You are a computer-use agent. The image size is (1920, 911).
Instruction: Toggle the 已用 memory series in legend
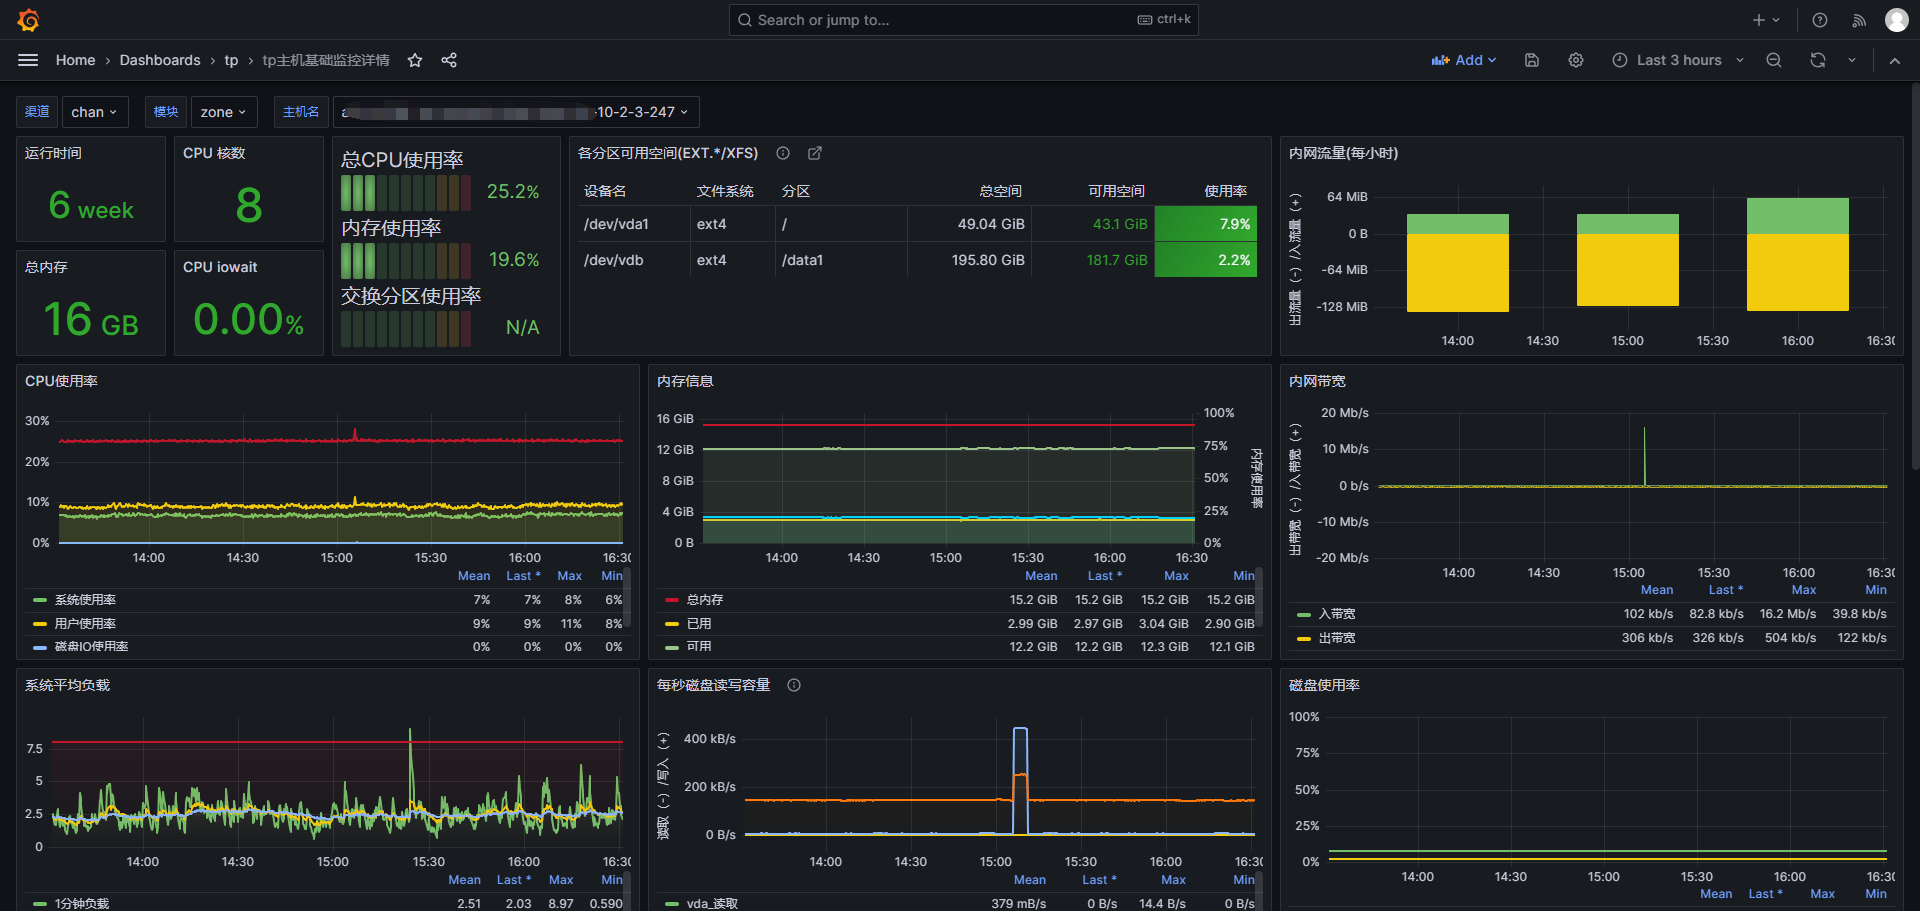(x=699, y=623)
